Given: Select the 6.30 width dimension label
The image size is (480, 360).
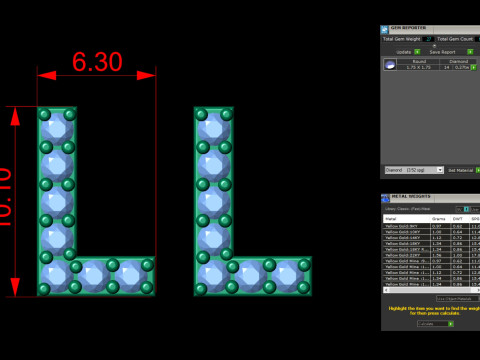Looking at the screenshot, I should [97, 62].
